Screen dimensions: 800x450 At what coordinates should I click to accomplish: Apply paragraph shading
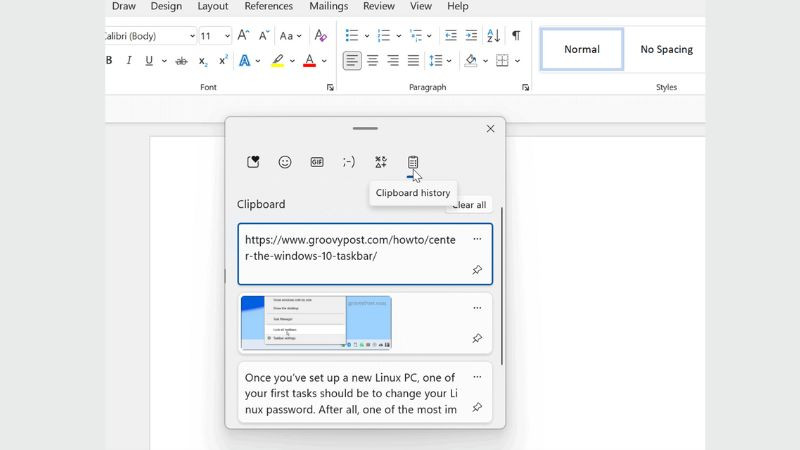pos(471,61)
